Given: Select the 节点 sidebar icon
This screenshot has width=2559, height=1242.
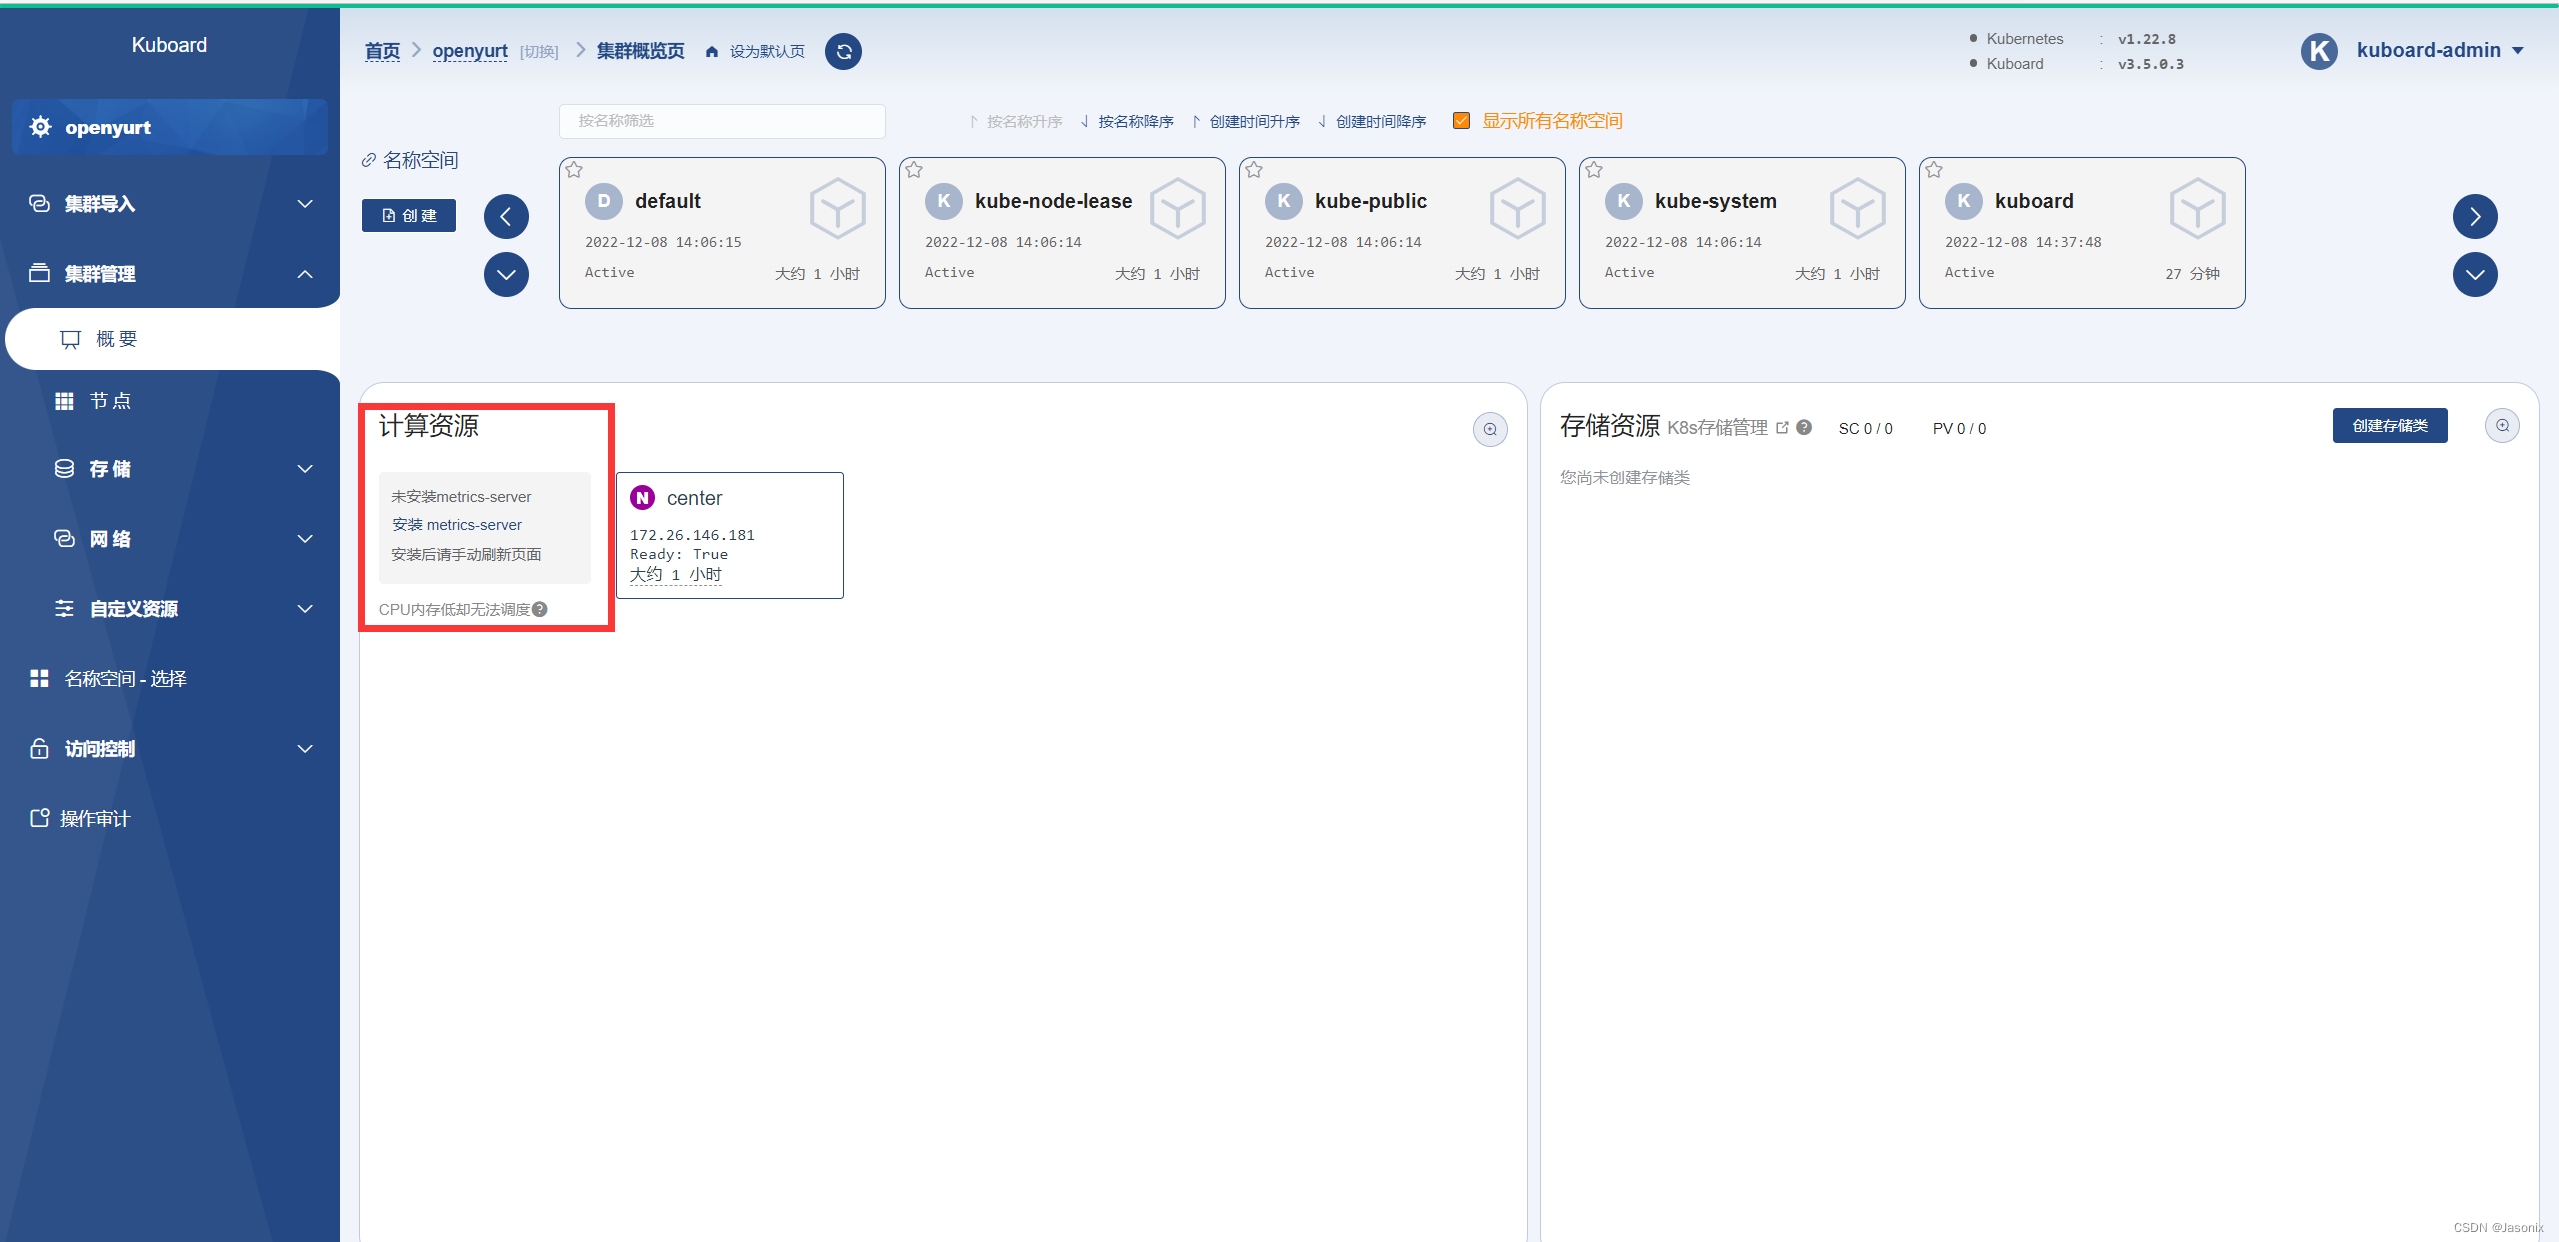Looking at the screenshot, I should pos(64,400).
